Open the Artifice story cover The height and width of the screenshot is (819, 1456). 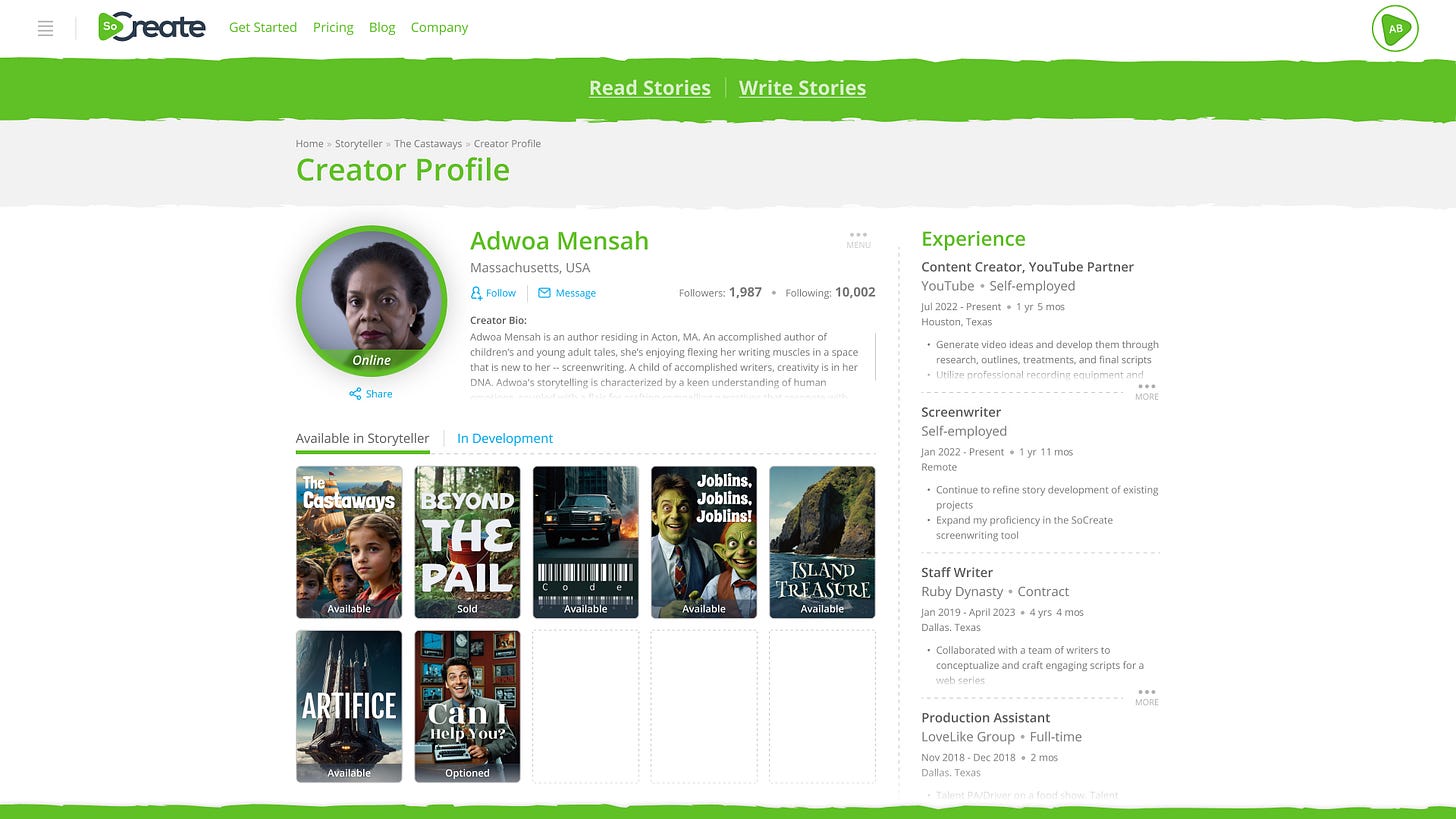349,706
